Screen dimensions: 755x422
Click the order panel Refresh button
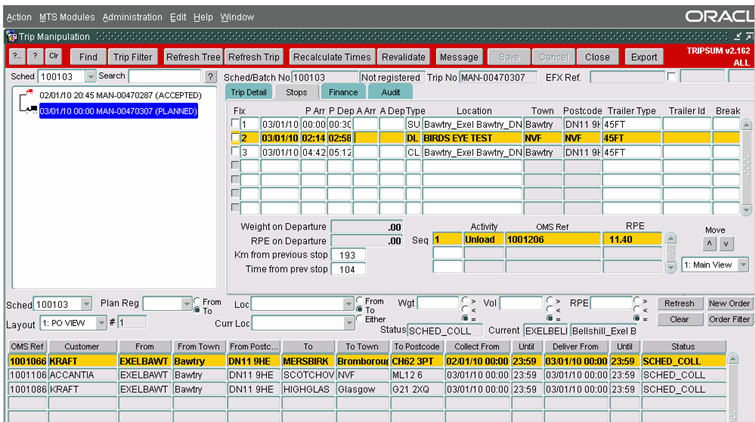(679, 303)
